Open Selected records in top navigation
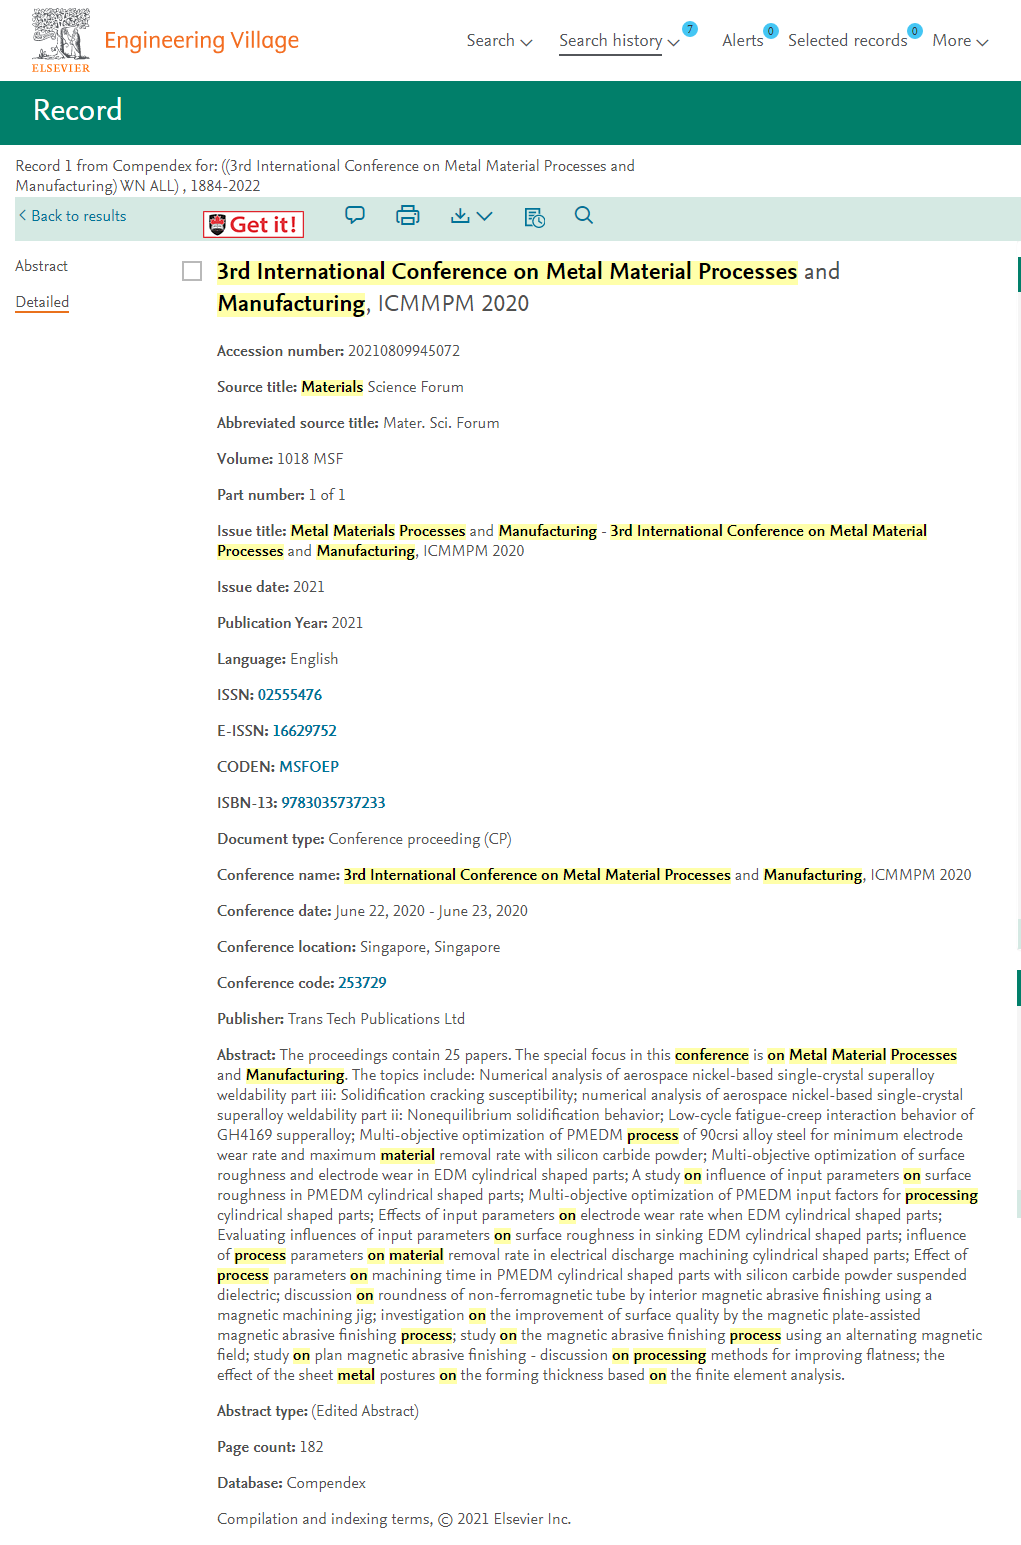 coord(847,40)
